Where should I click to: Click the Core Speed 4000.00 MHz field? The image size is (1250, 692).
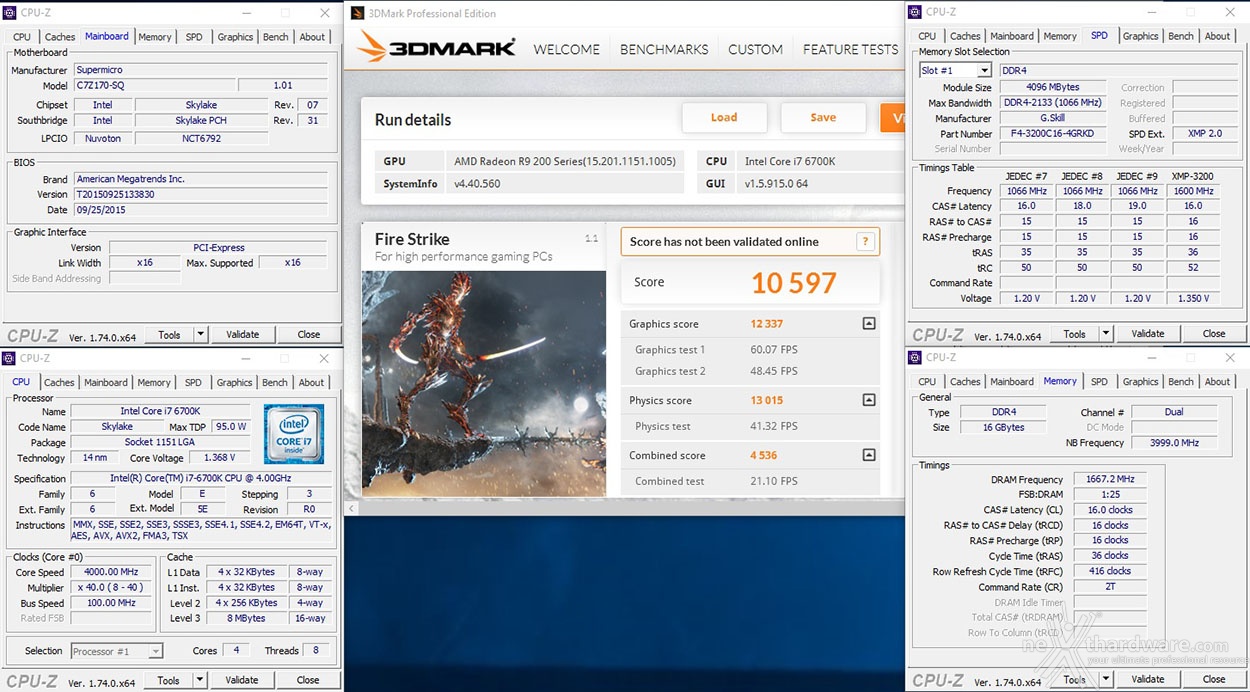[x=110, y=573]
